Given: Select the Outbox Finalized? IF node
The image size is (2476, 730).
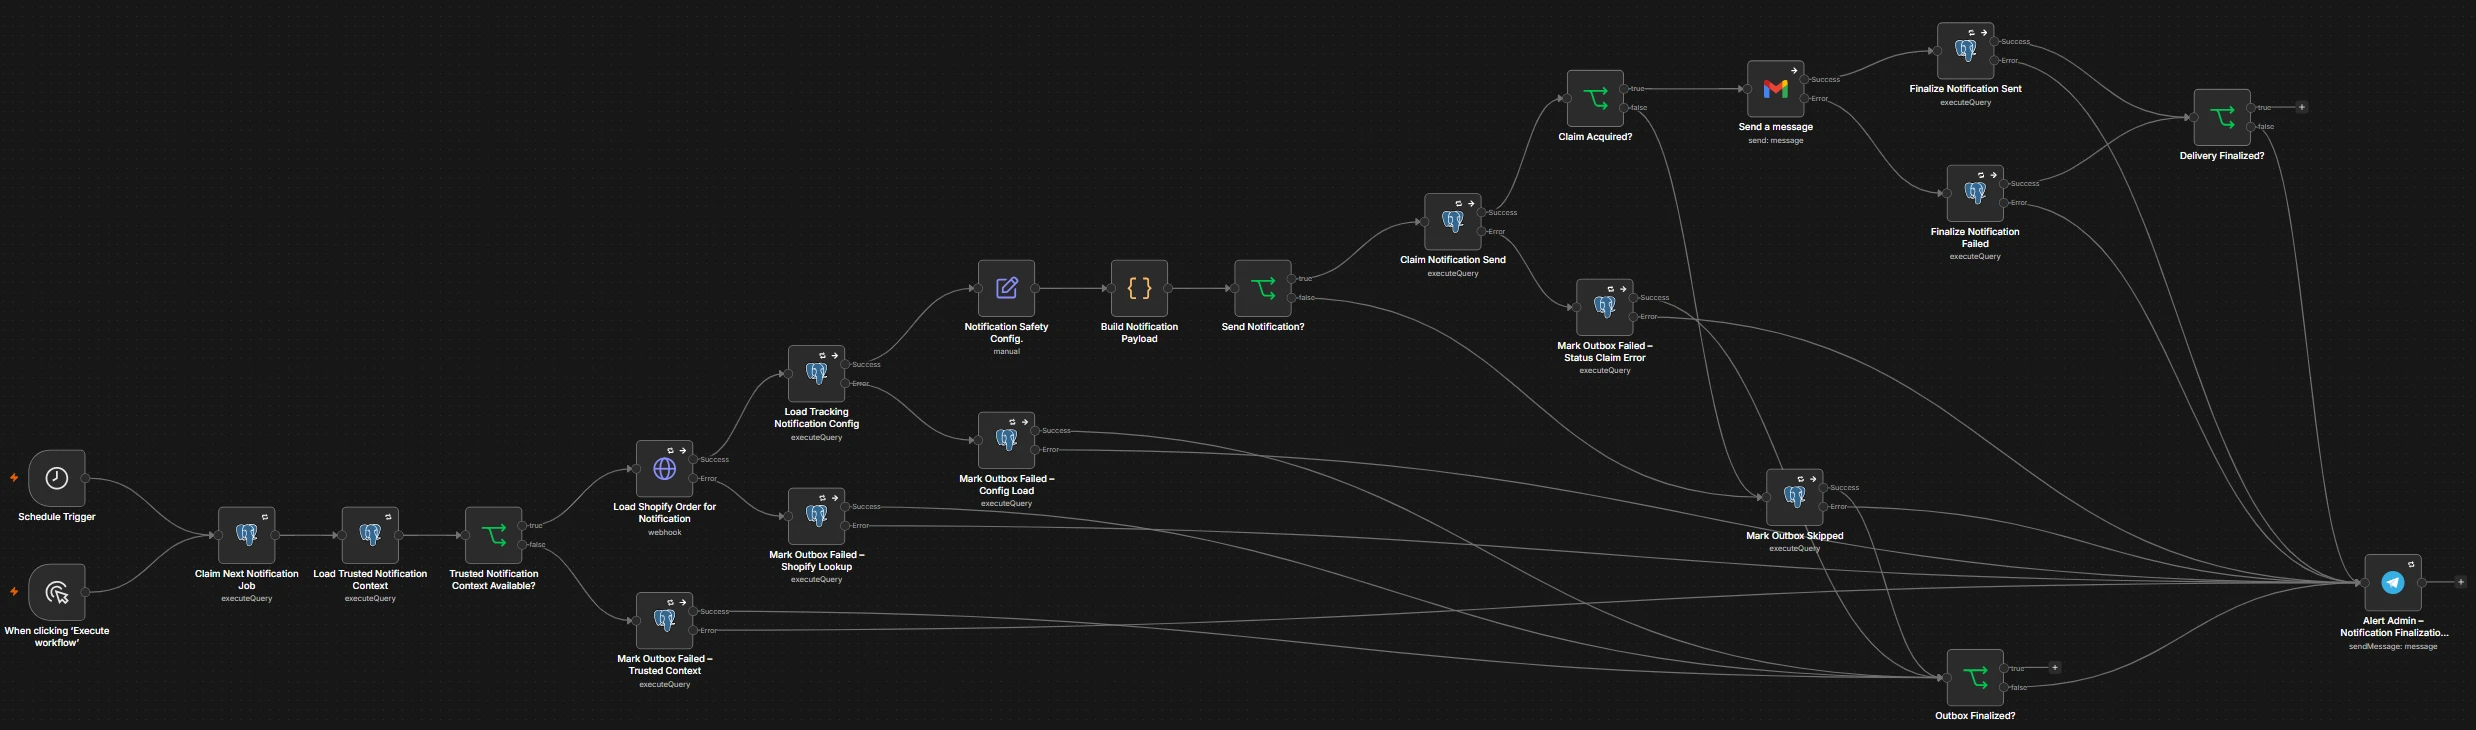Looking at the screenshot, I should 1975,678.
